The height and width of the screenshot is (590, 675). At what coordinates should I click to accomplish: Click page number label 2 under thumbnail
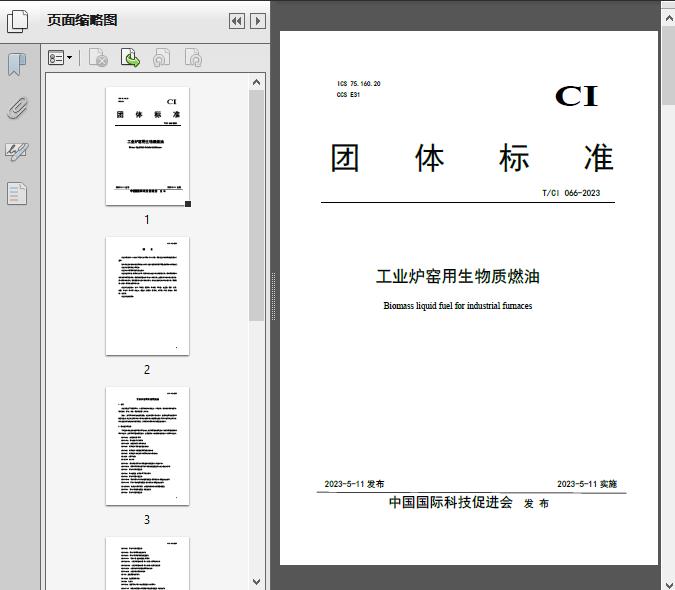[x=147, y=370]
